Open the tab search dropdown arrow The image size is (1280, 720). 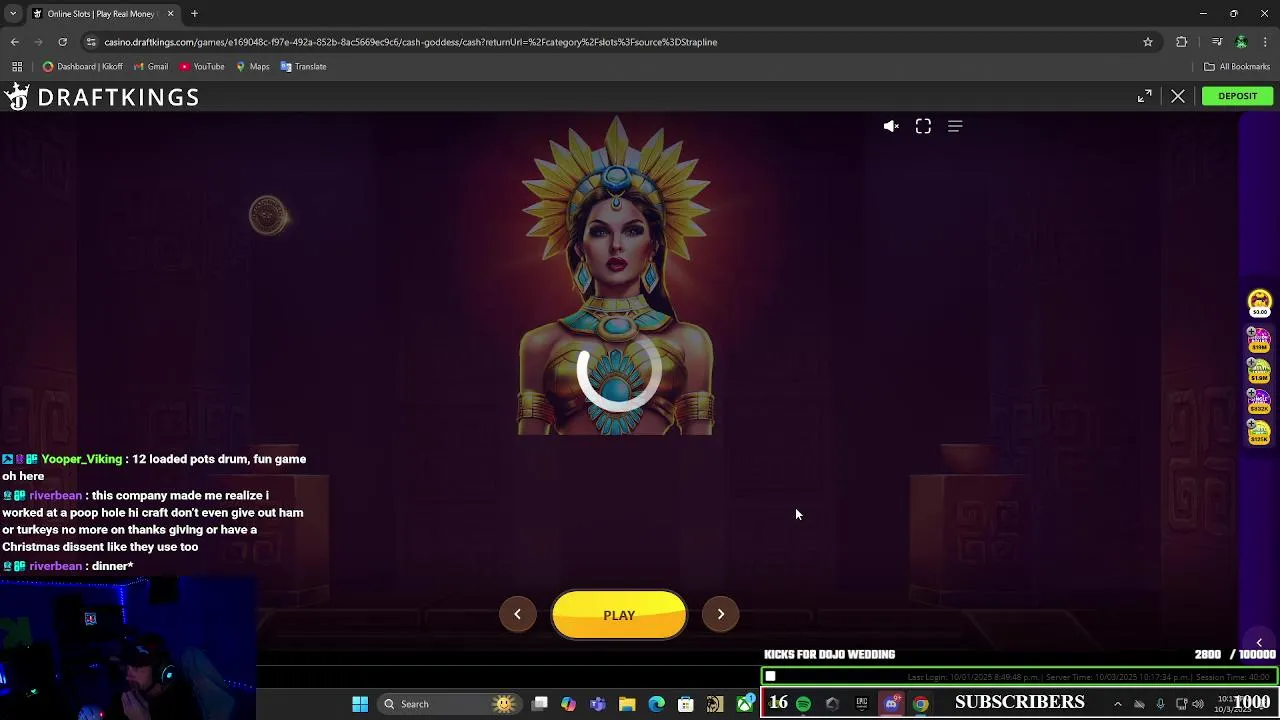click(x=14, y=14)
